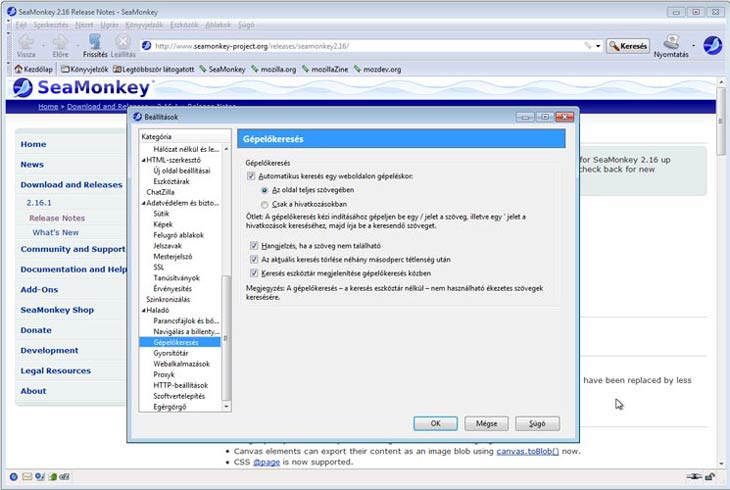
Task: Select 'Az oldal teljes szövegében' radio option
Action: tap(264, 190)
